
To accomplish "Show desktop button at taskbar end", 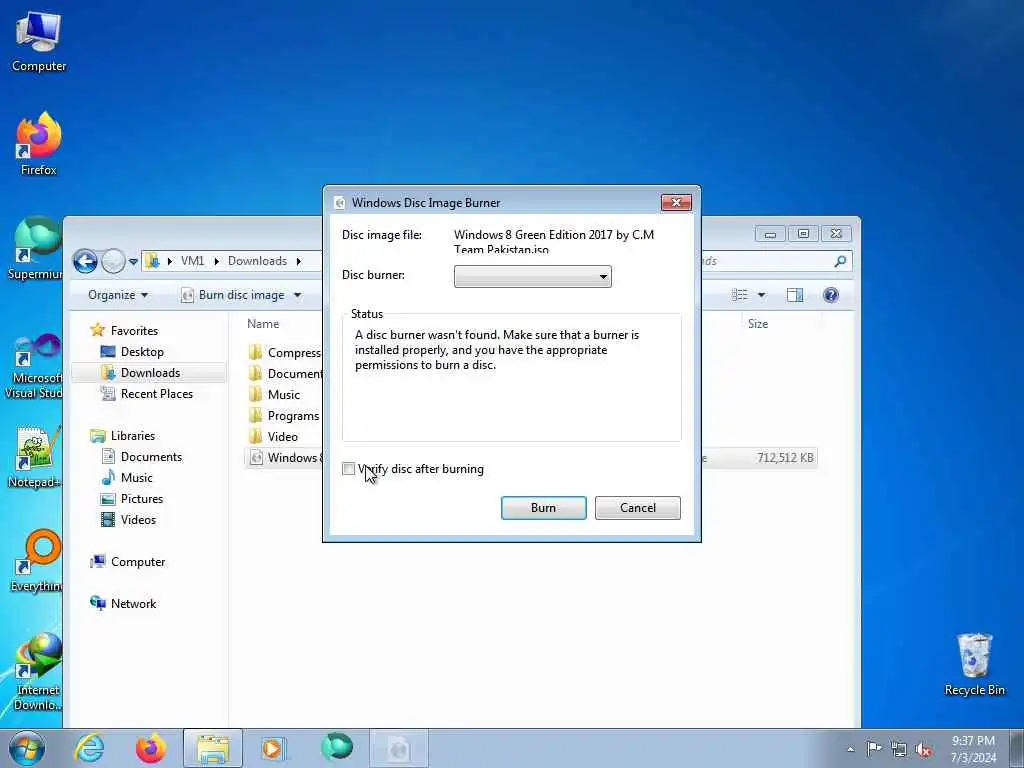I will point(1017,748).
